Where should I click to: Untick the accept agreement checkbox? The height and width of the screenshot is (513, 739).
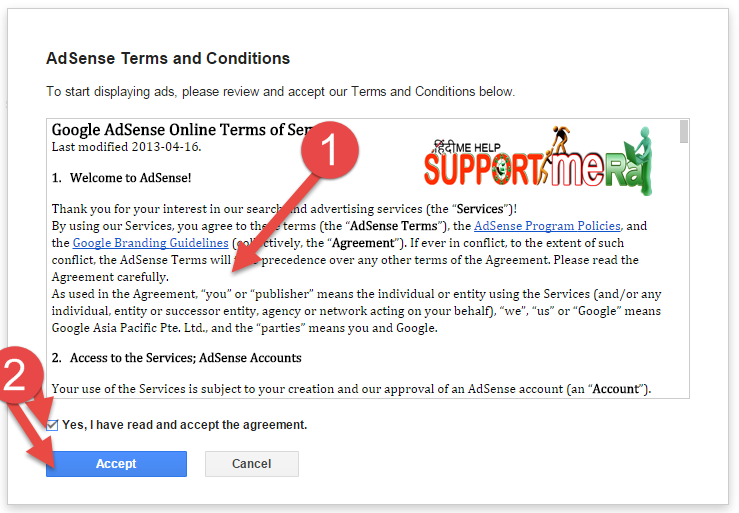[x=52, y=425]
